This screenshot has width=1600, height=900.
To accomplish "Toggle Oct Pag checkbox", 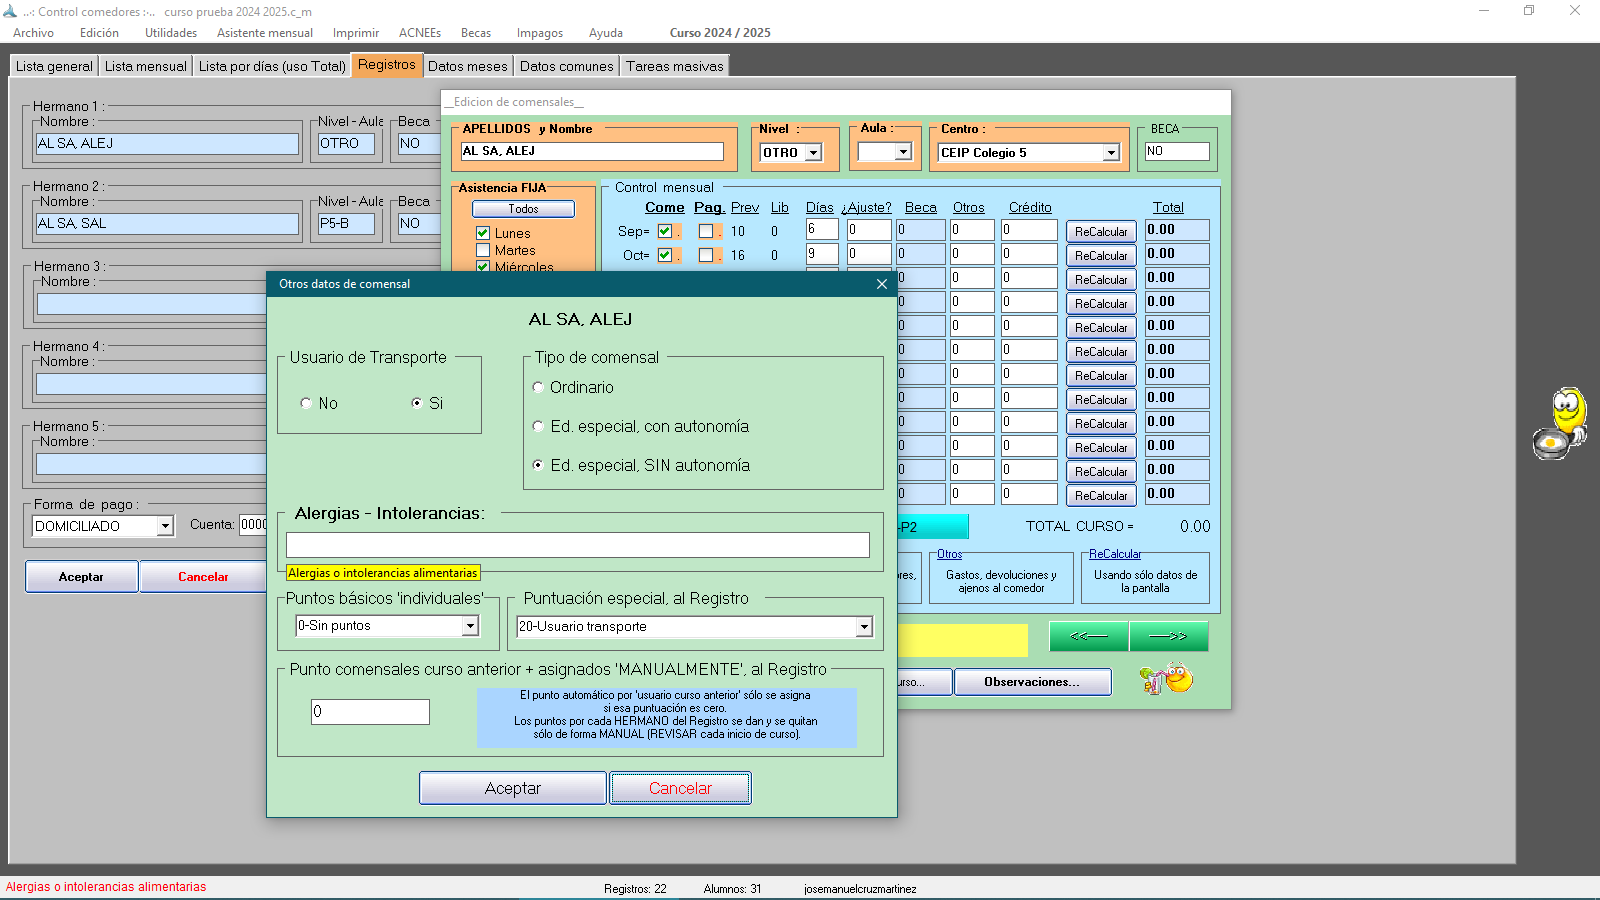I will (706, 255).
